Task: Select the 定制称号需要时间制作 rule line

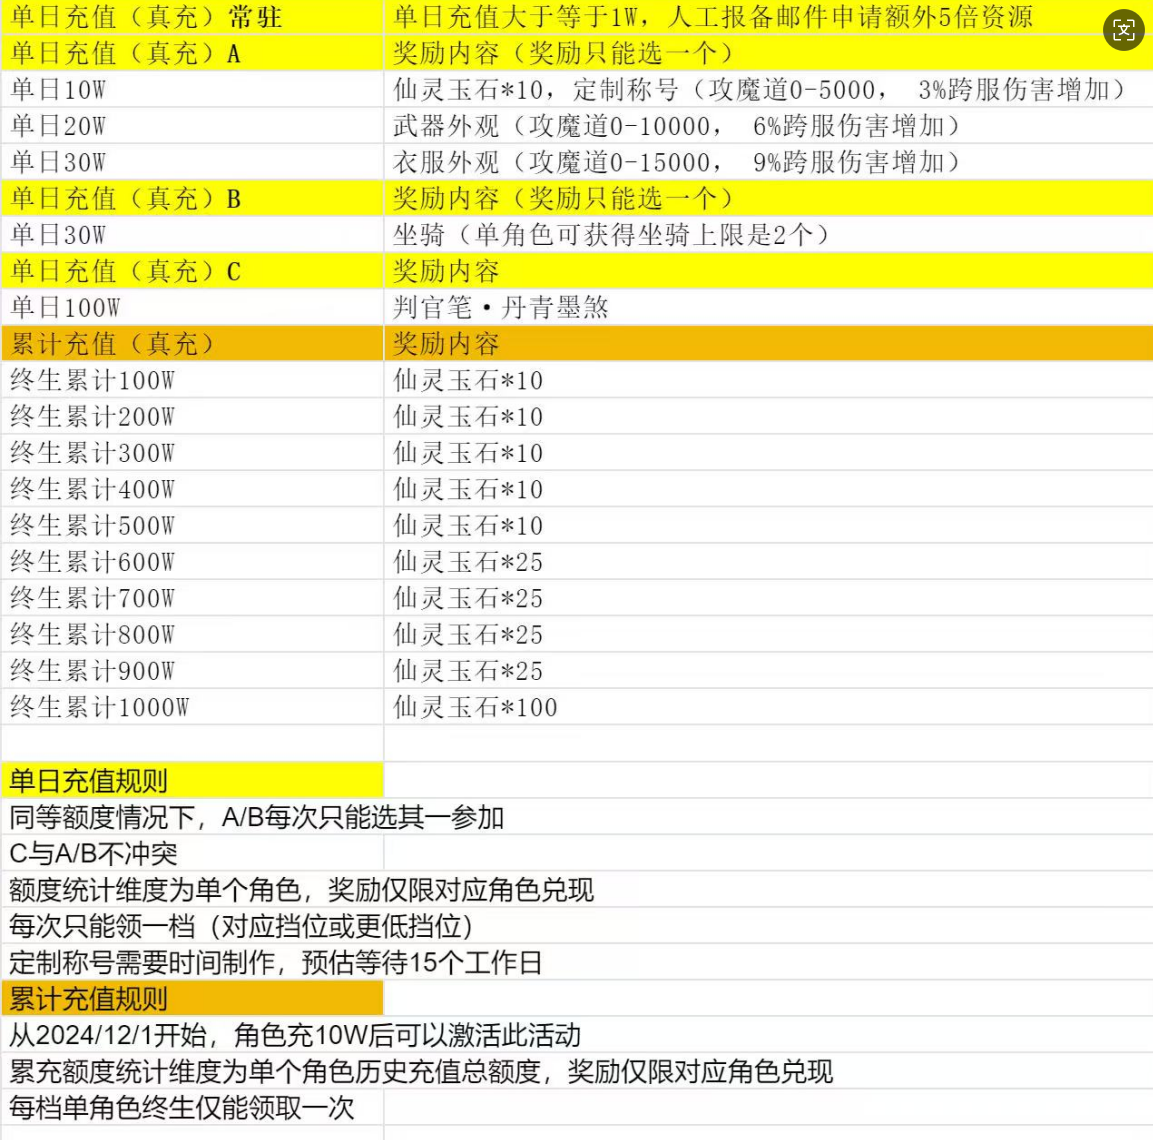Action: [276, 963]
